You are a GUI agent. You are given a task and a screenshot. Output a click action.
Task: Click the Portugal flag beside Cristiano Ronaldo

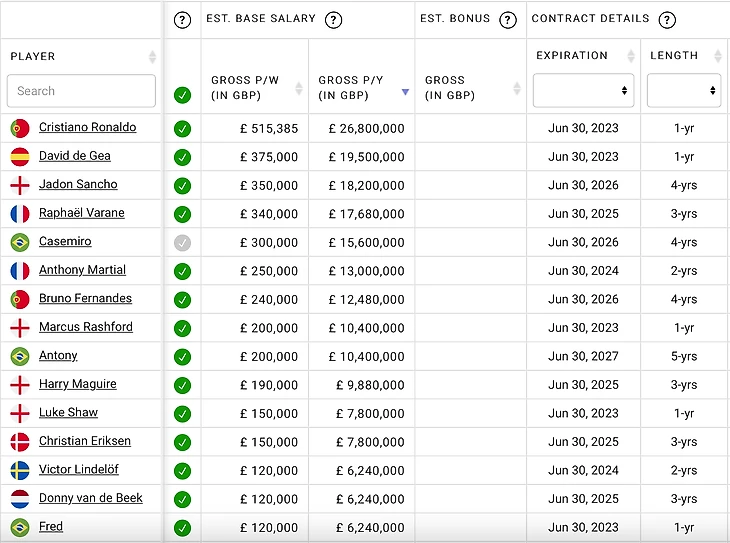tap(20, 128)
